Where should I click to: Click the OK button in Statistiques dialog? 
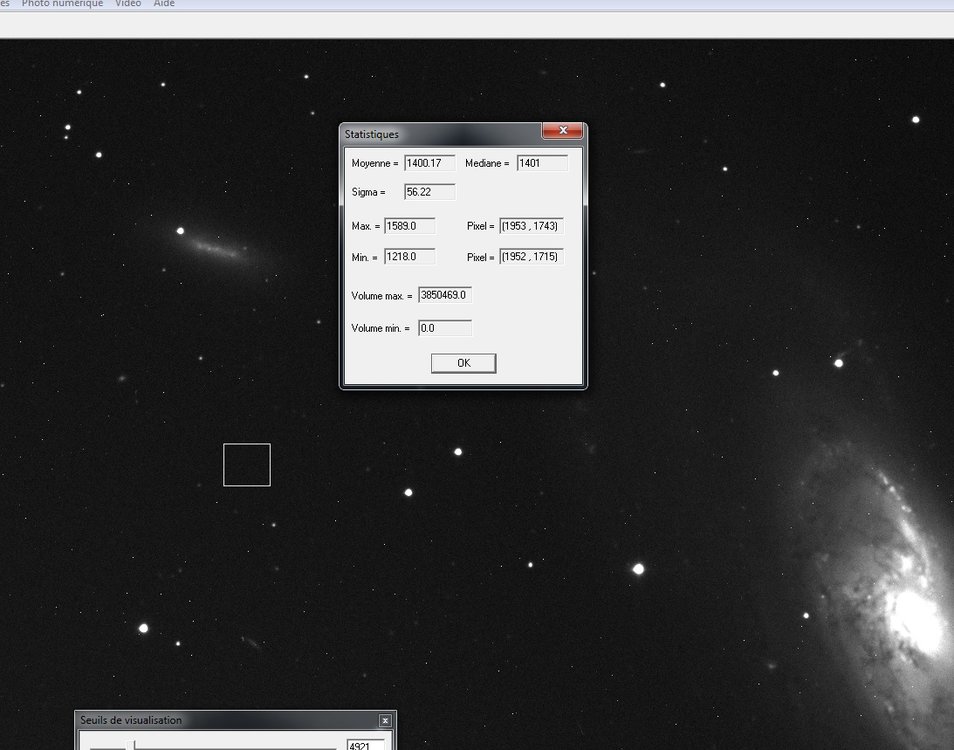[x=462, y=362]
